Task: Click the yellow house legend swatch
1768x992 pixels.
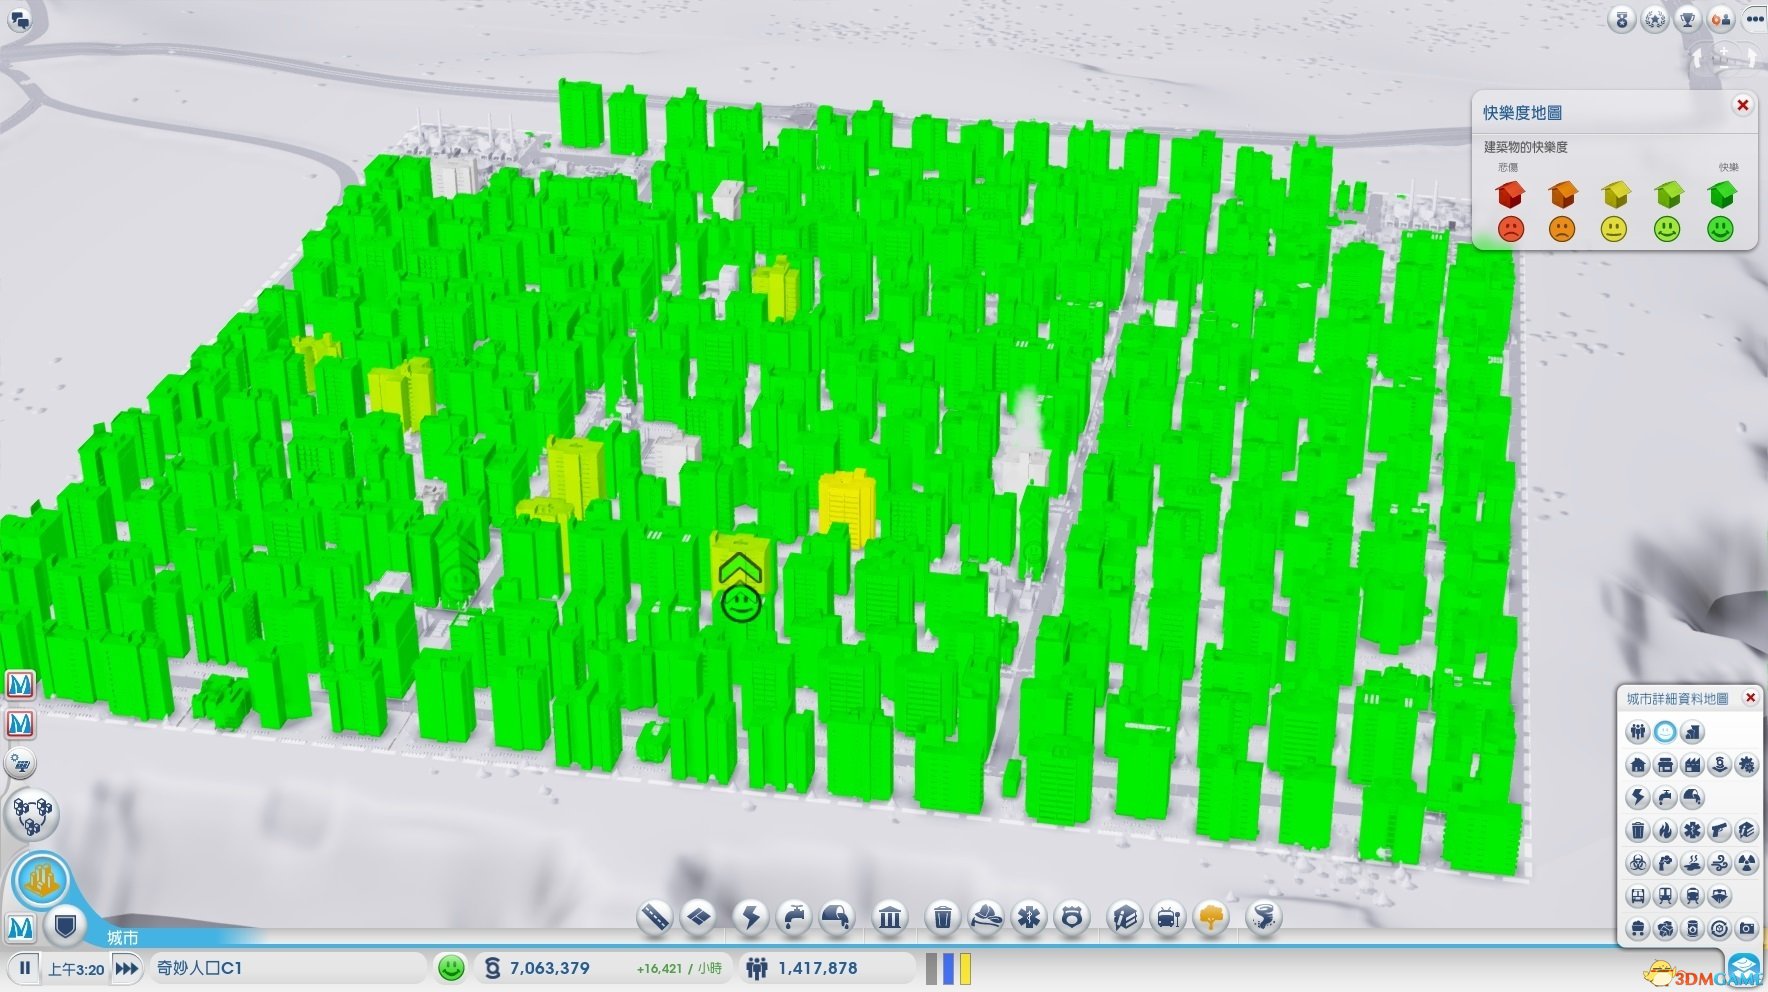Action: [x=1615, y=193]
